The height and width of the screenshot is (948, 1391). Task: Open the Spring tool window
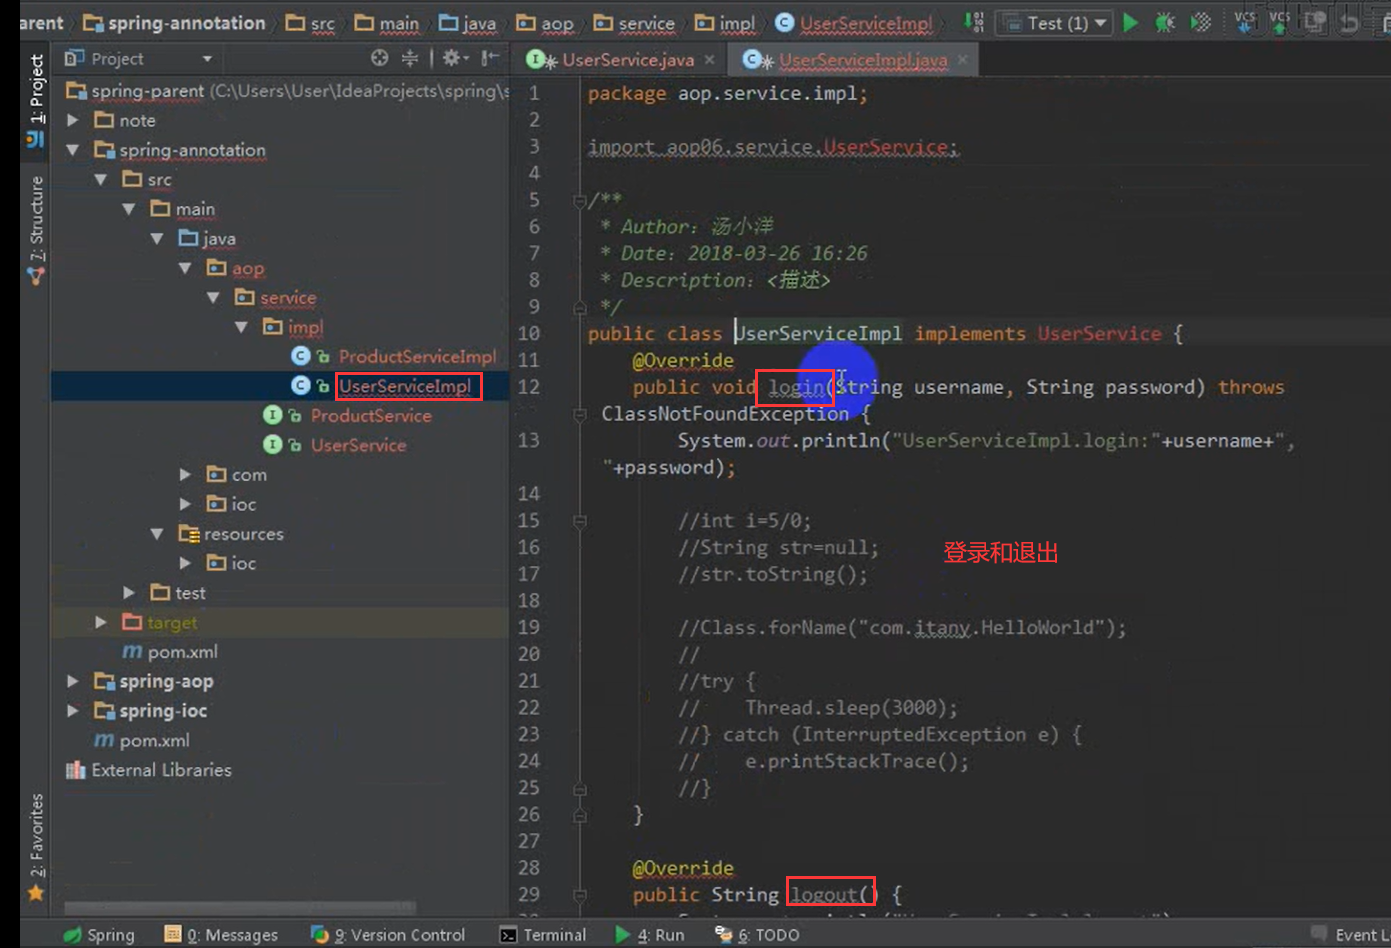pyautogui.click(x=99, y=935)
